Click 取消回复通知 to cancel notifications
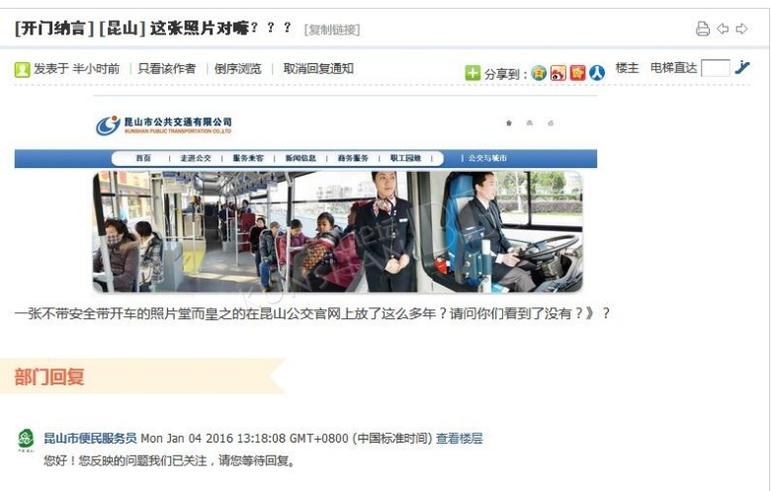The width and height of the screenshot is (771, 491). click(x=318, y=68)
